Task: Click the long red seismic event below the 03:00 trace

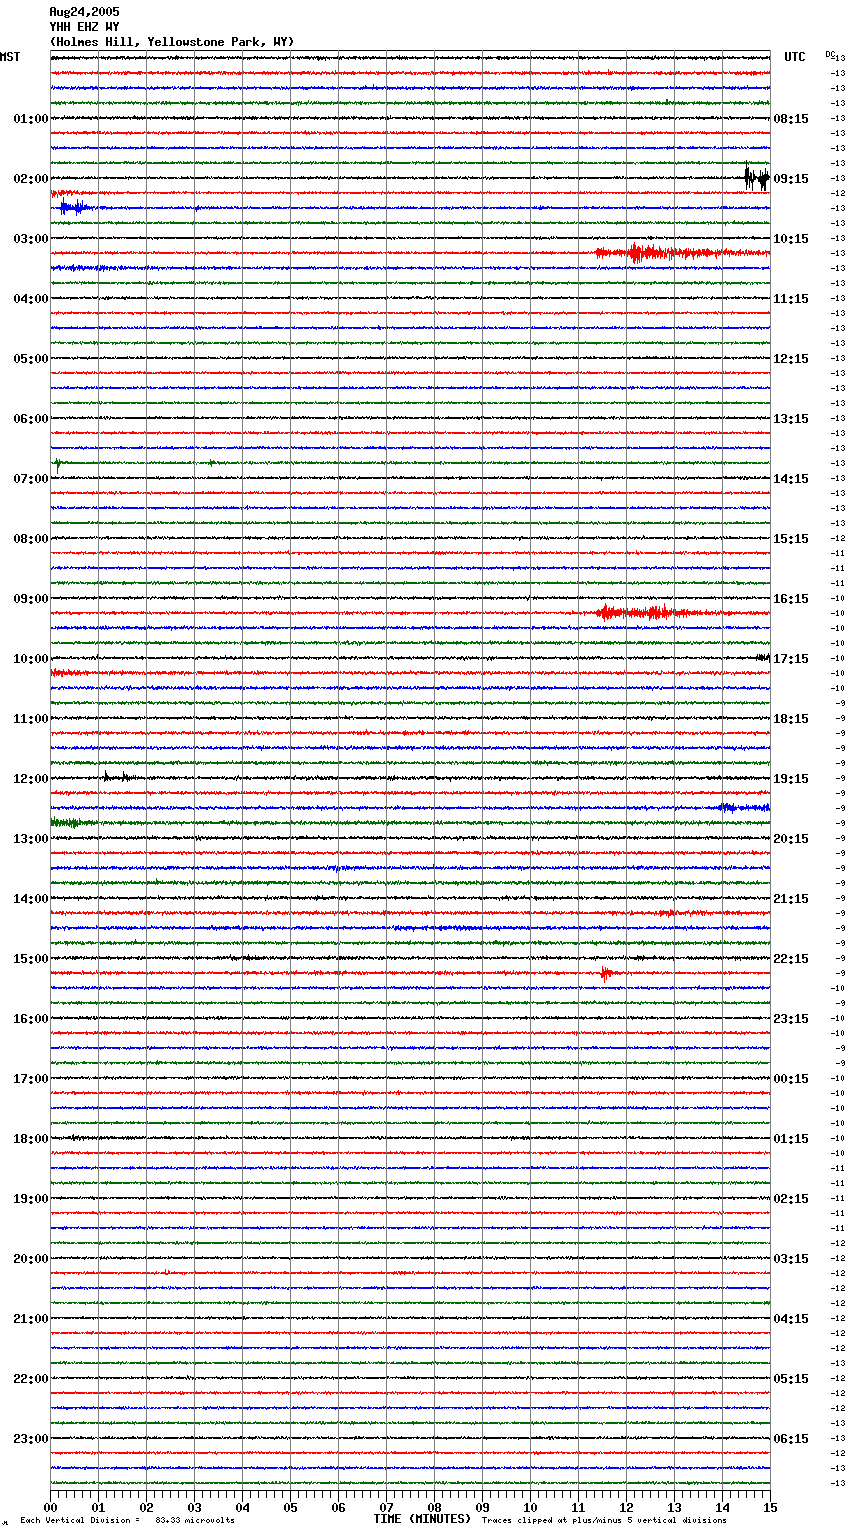Action: coord(682,253)
